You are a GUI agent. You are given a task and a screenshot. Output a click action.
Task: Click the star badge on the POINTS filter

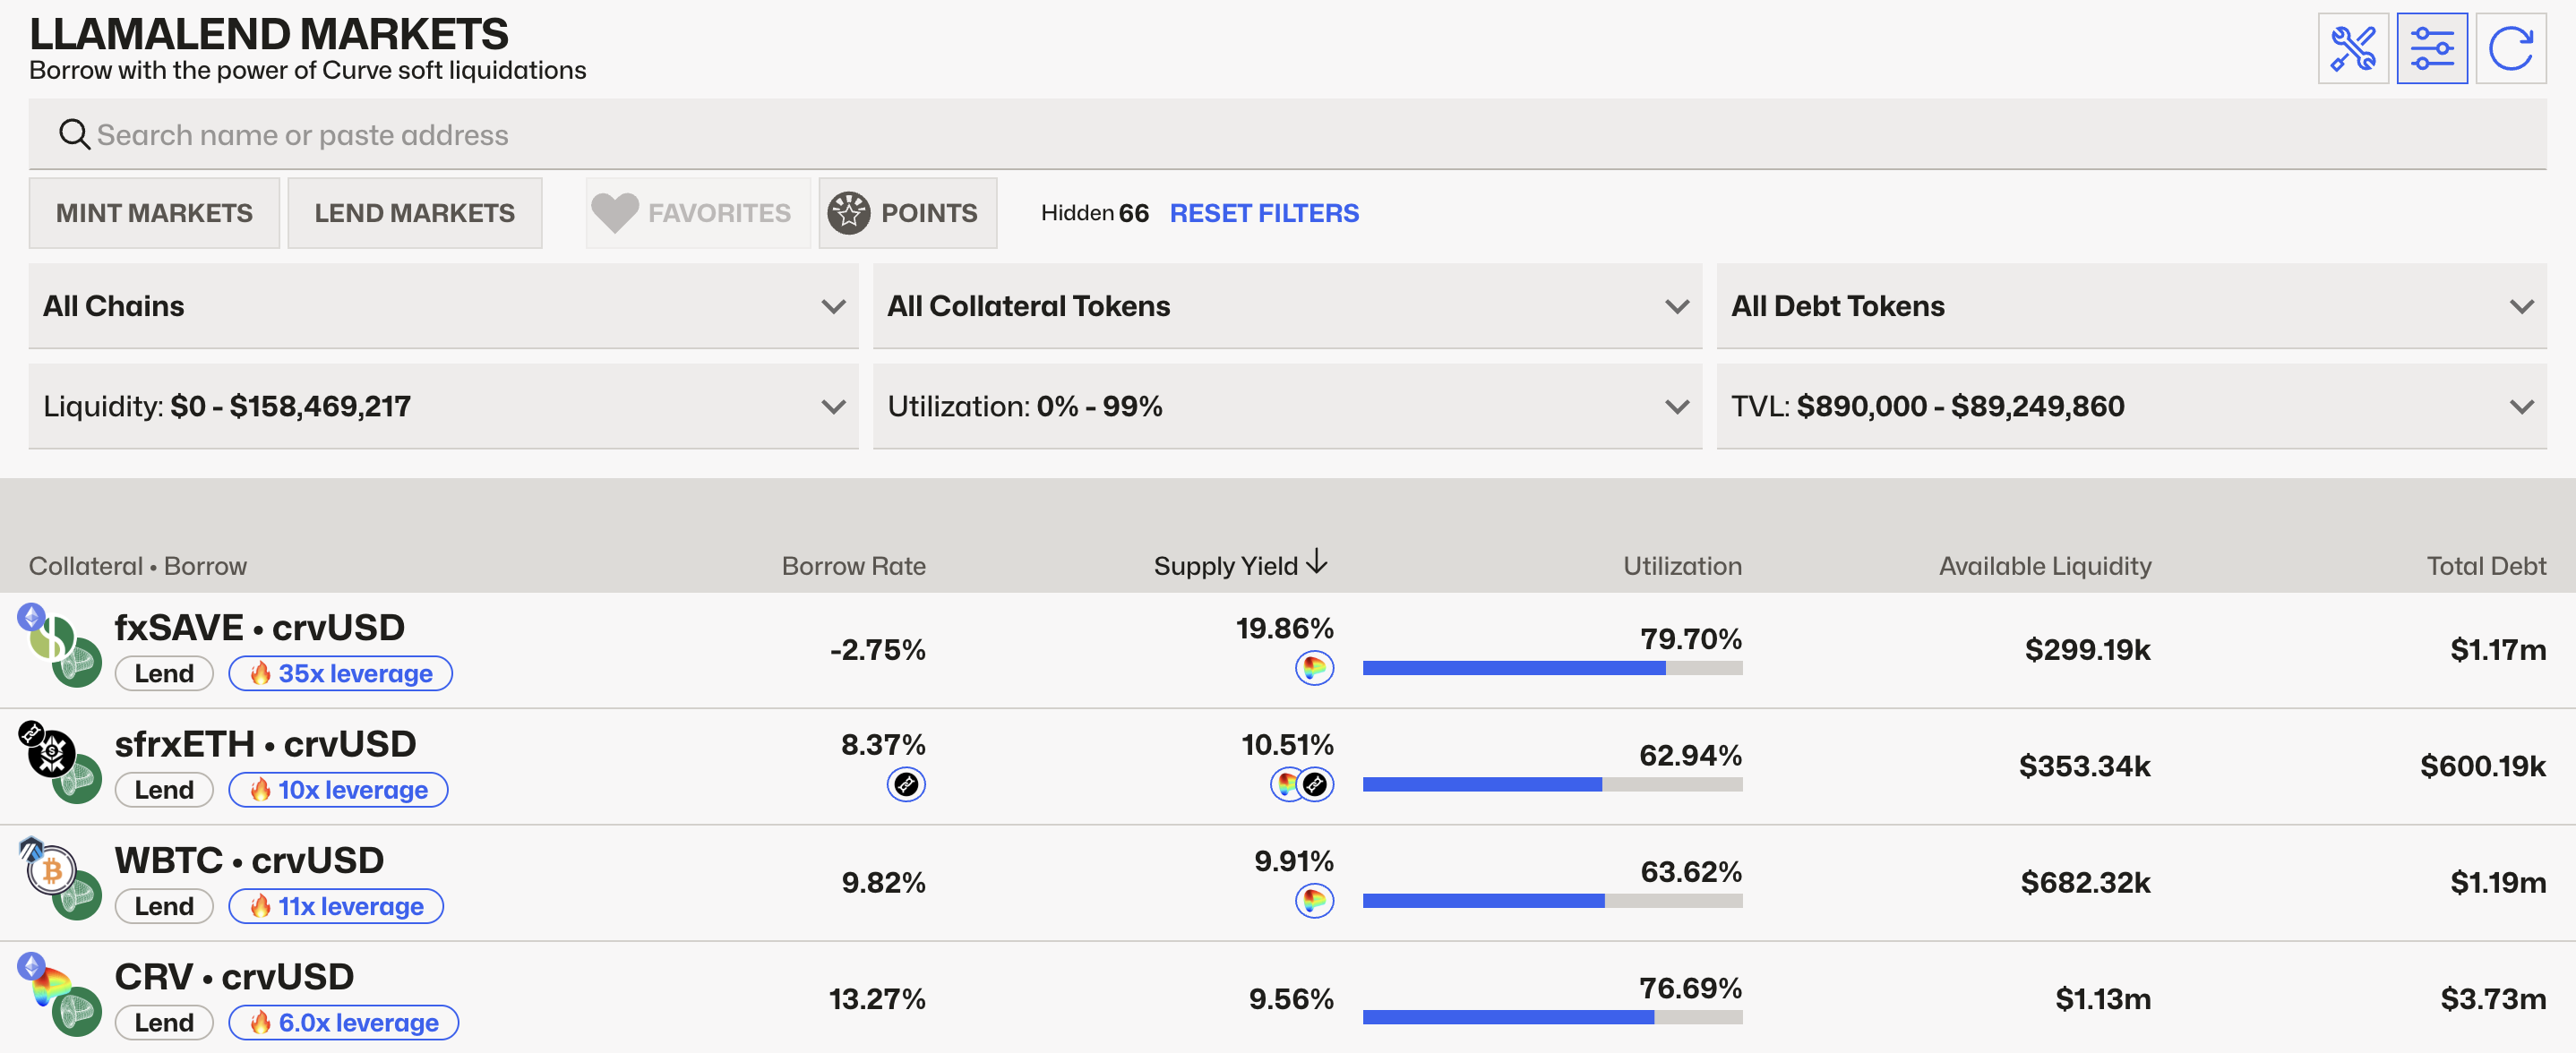848,212
